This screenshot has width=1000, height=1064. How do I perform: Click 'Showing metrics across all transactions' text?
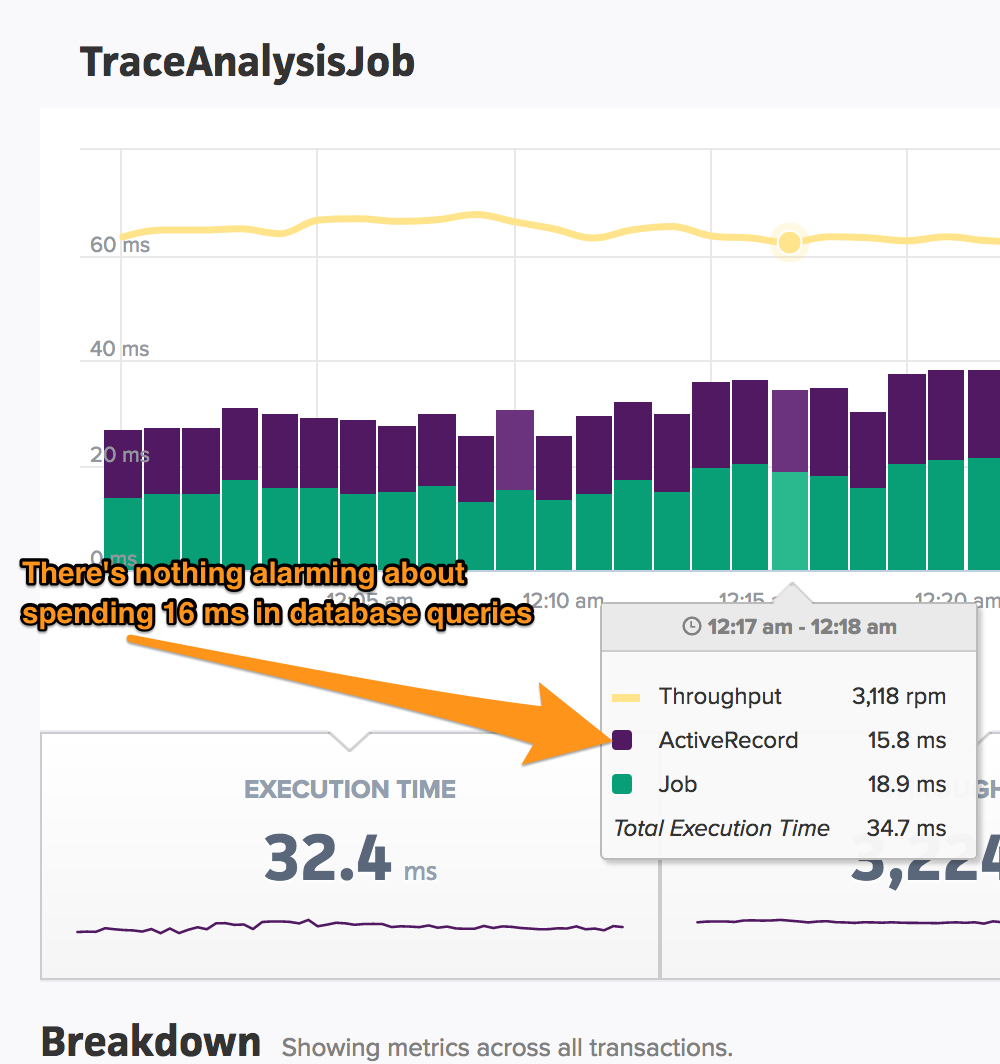(507, 1047)
